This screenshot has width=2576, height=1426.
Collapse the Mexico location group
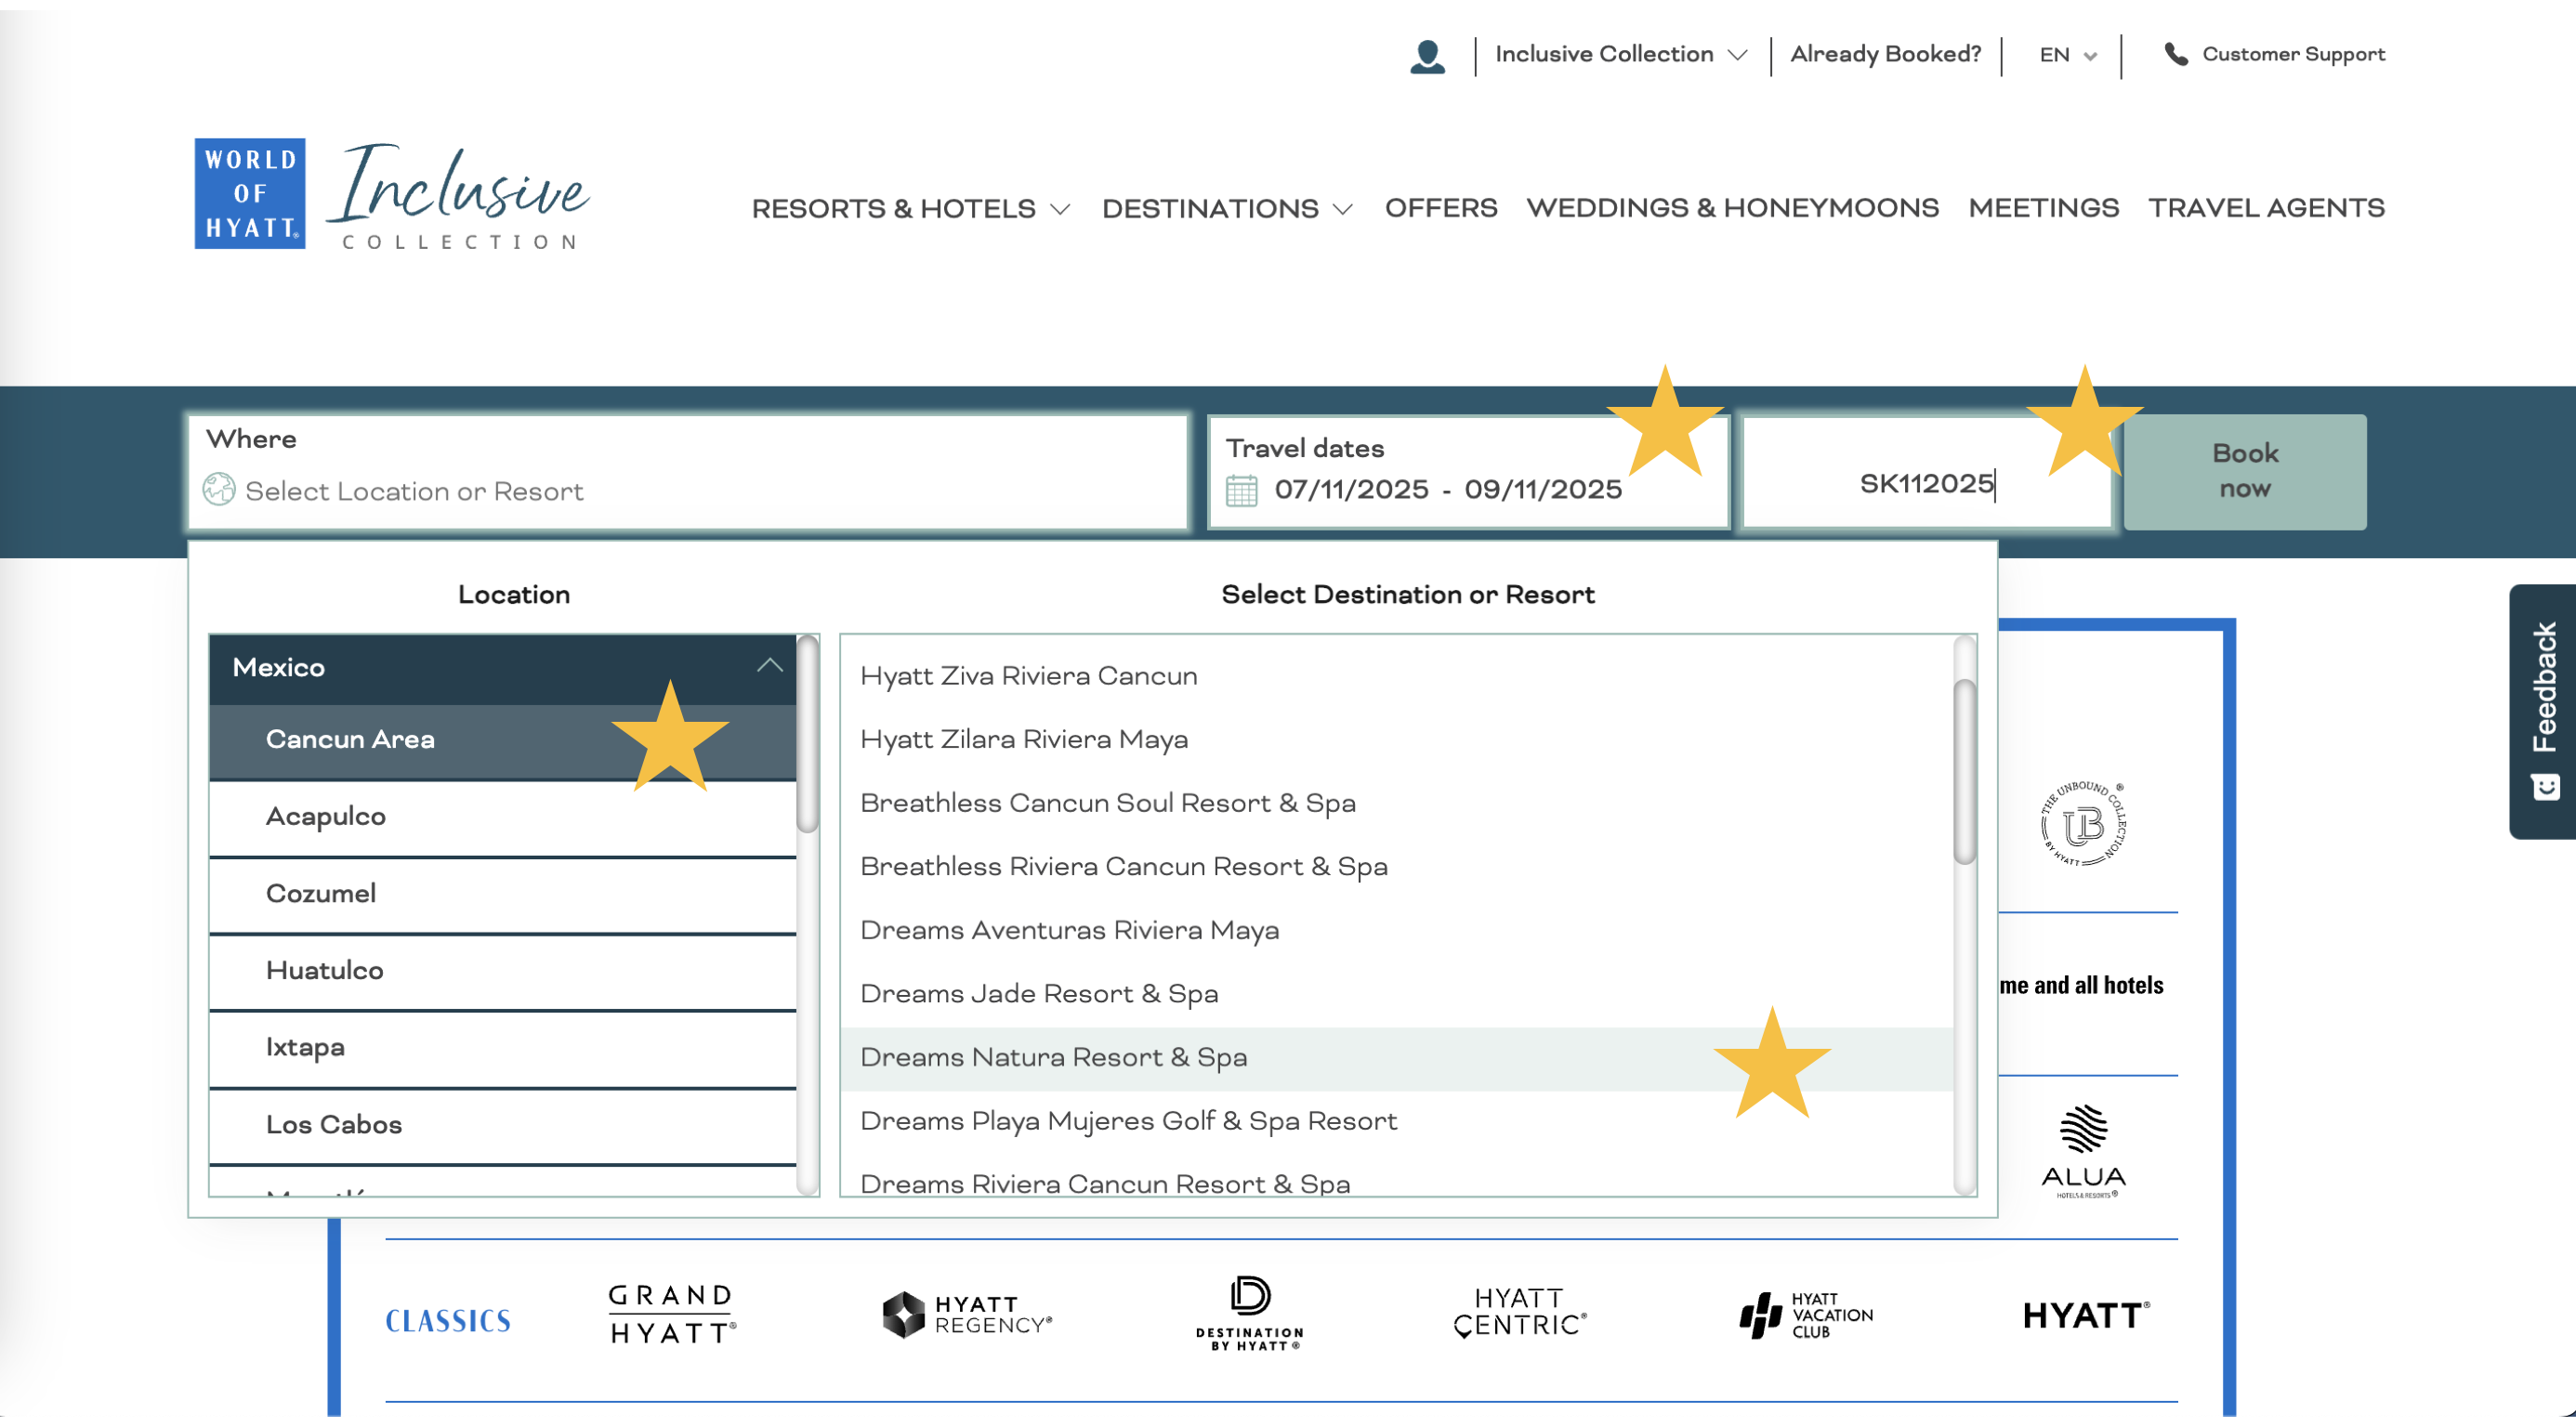(x=769, y=667)
